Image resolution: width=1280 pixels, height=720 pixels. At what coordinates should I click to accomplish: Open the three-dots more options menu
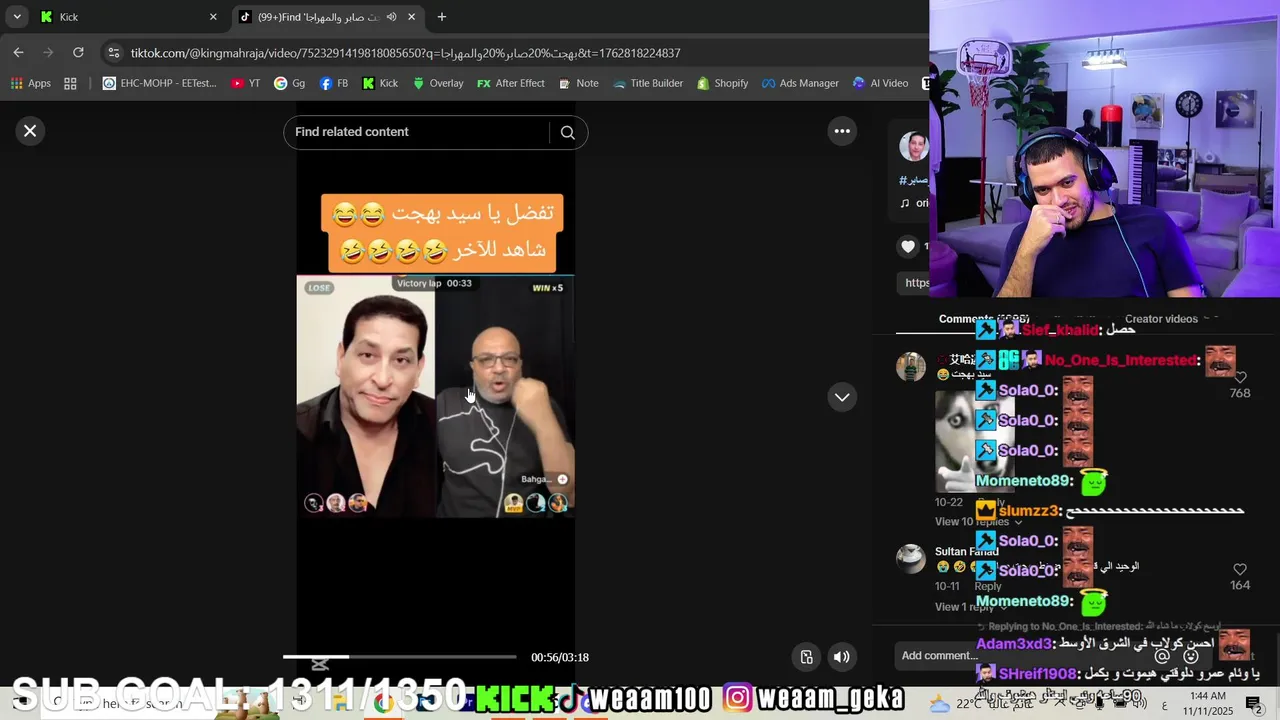pos(842,131)
